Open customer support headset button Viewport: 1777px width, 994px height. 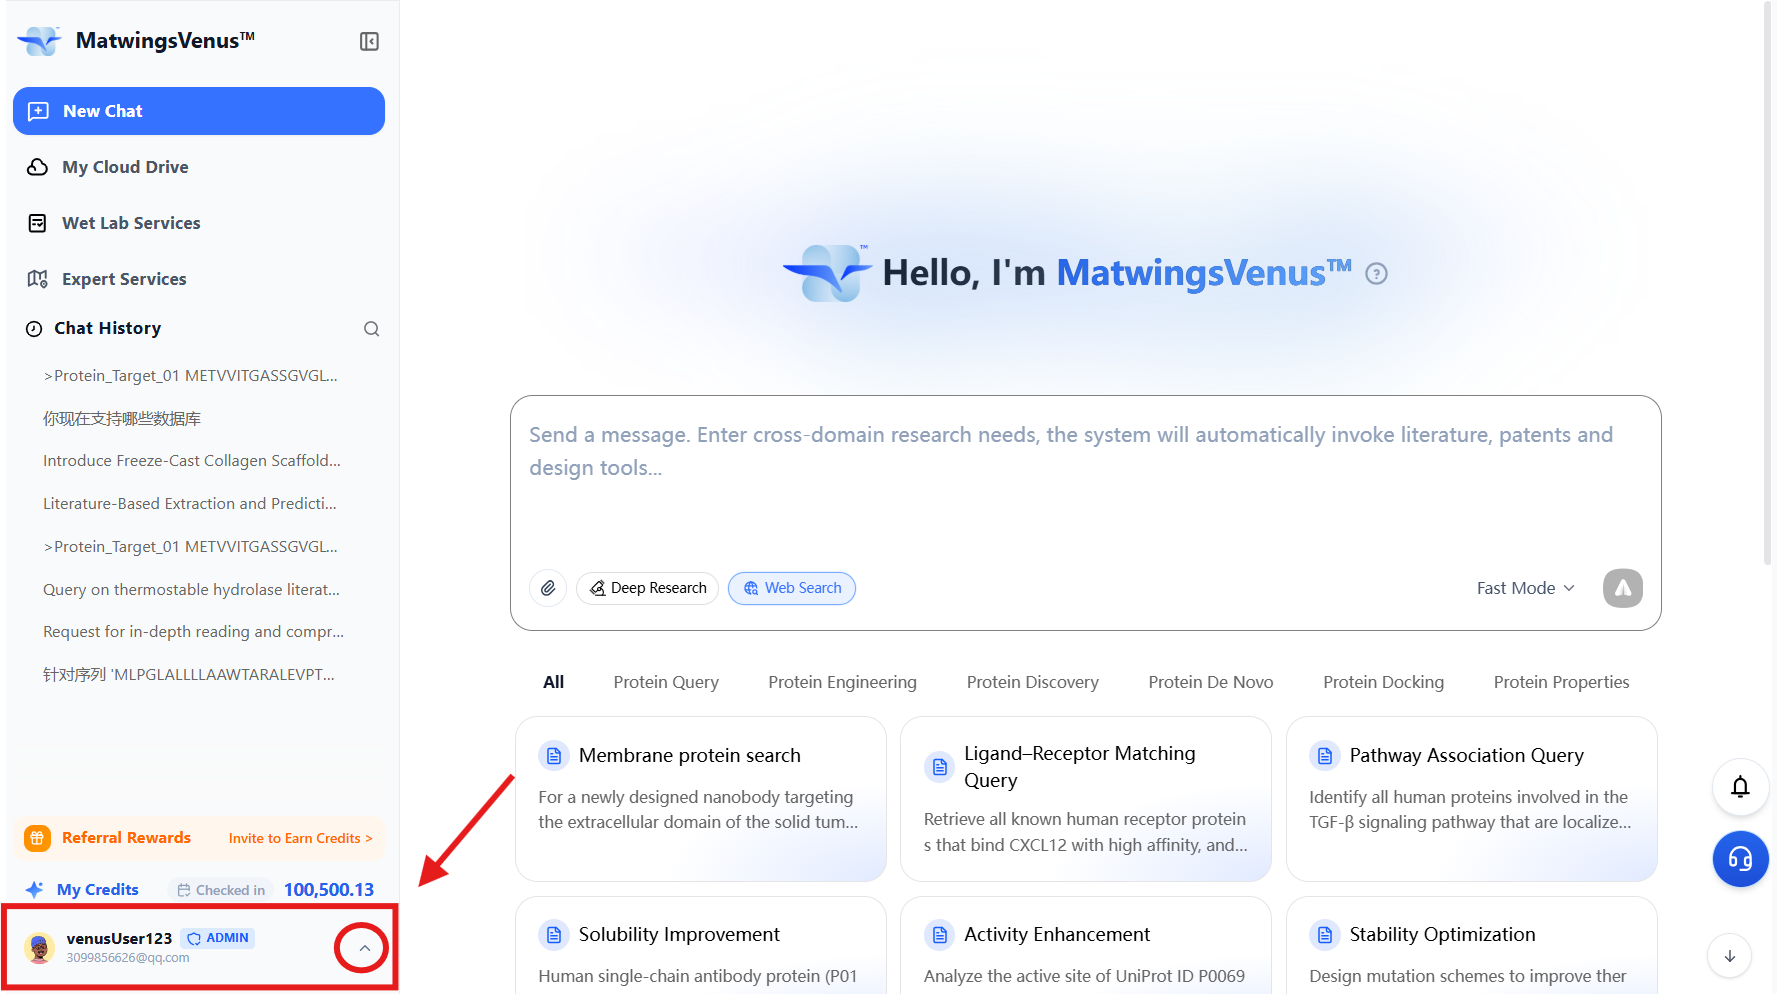1741,859
